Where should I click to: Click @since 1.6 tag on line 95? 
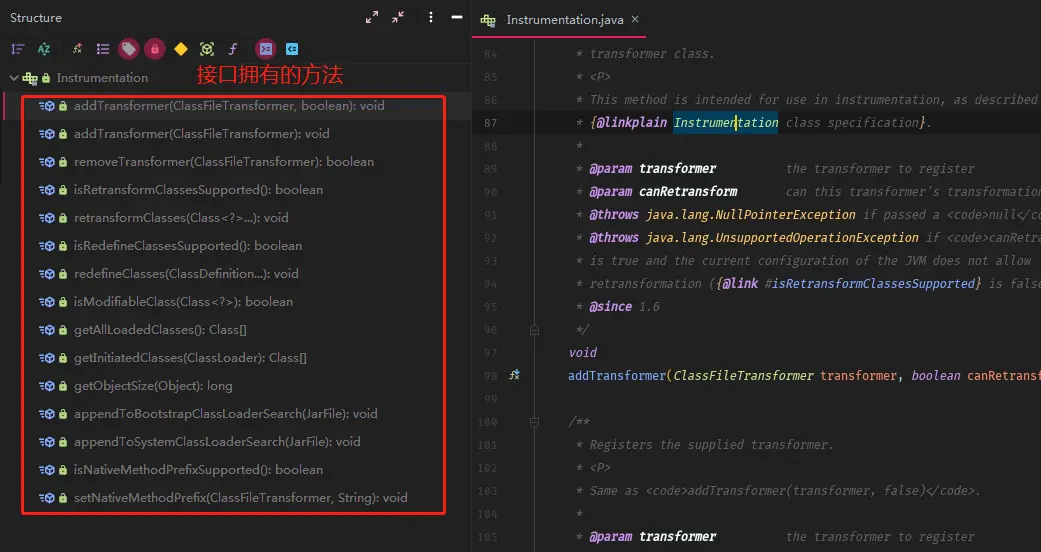624,307
